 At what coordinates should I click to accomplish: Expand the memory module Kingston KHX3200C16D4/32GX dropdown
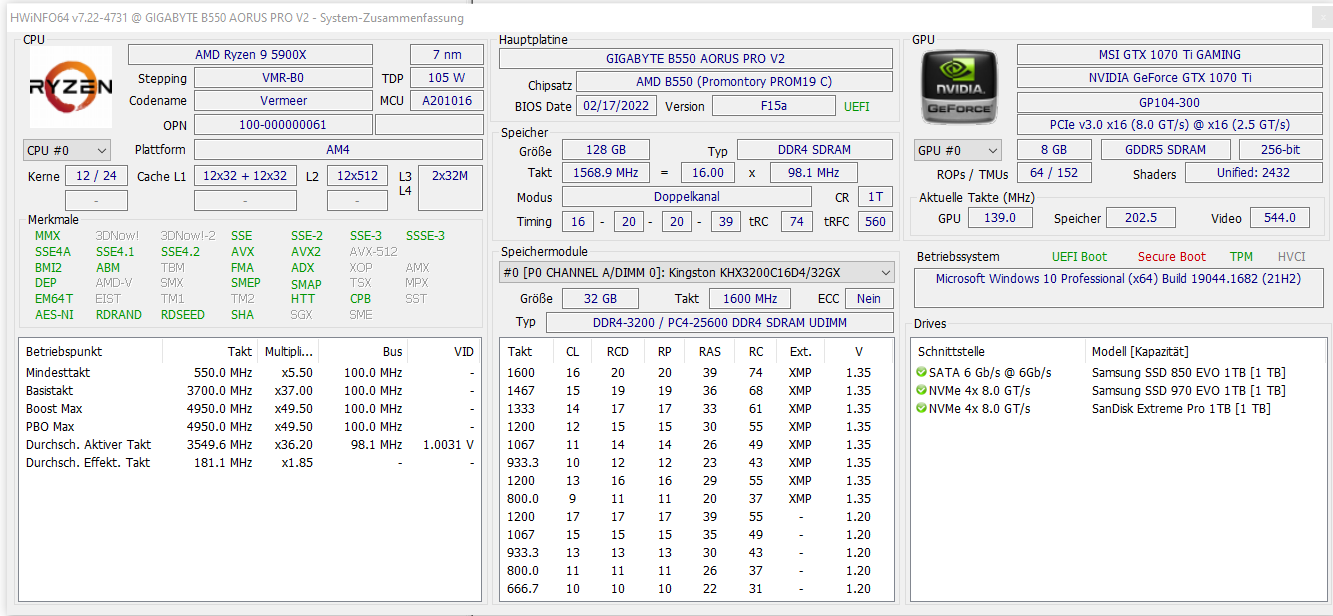[x=697, y=272]
